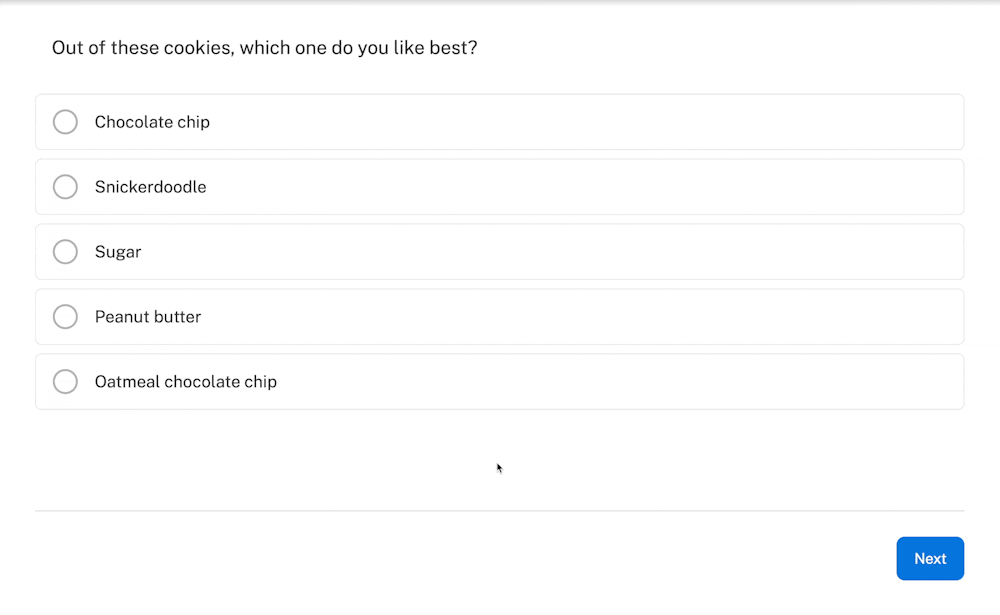Viewport: 1000px width, 615px height.
Task: Click the Sugar option card
Action: (600, 252)
